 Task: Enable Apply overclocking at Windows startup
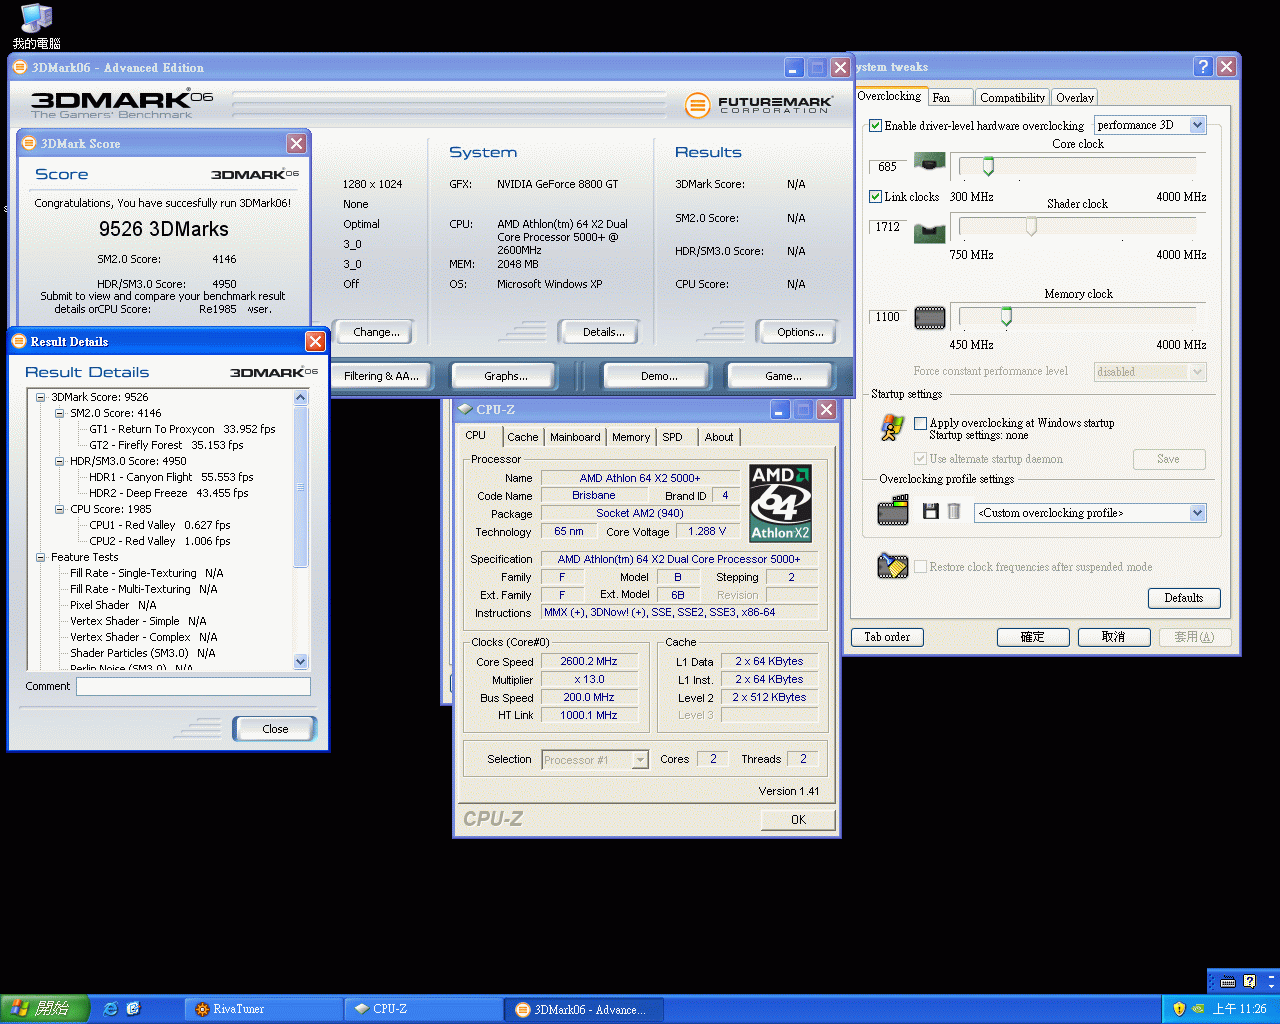tap(920, 423)
